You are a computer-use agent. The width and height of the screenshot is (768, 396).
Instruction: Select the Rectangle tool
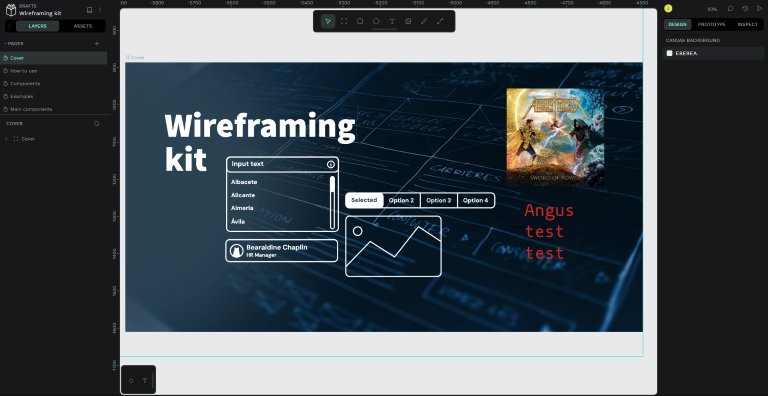click(x=360, y=21)
